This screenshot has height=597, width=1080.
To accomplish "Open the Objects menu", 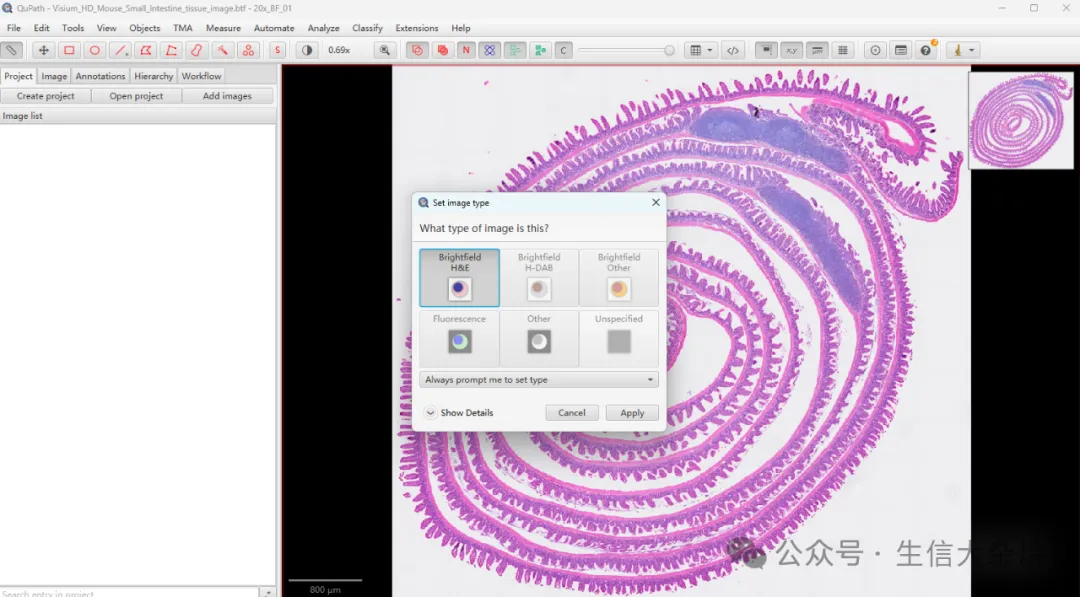I will click(145, 28).
